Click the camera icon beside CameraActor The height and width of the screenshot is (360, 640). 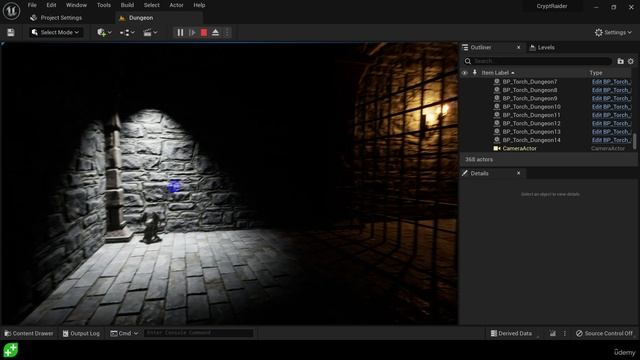click(497, 149)
